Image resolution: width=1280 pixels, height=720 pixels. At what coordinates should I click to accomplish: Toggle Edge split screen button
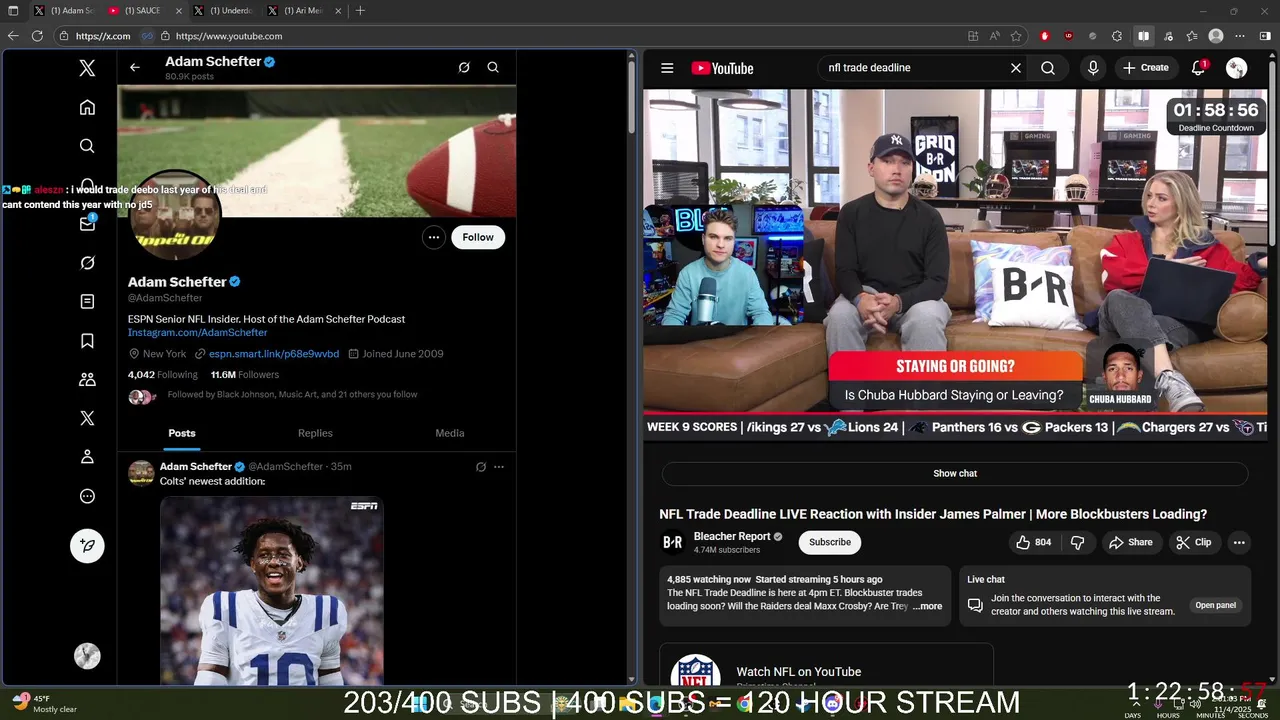pos(1143,36)
